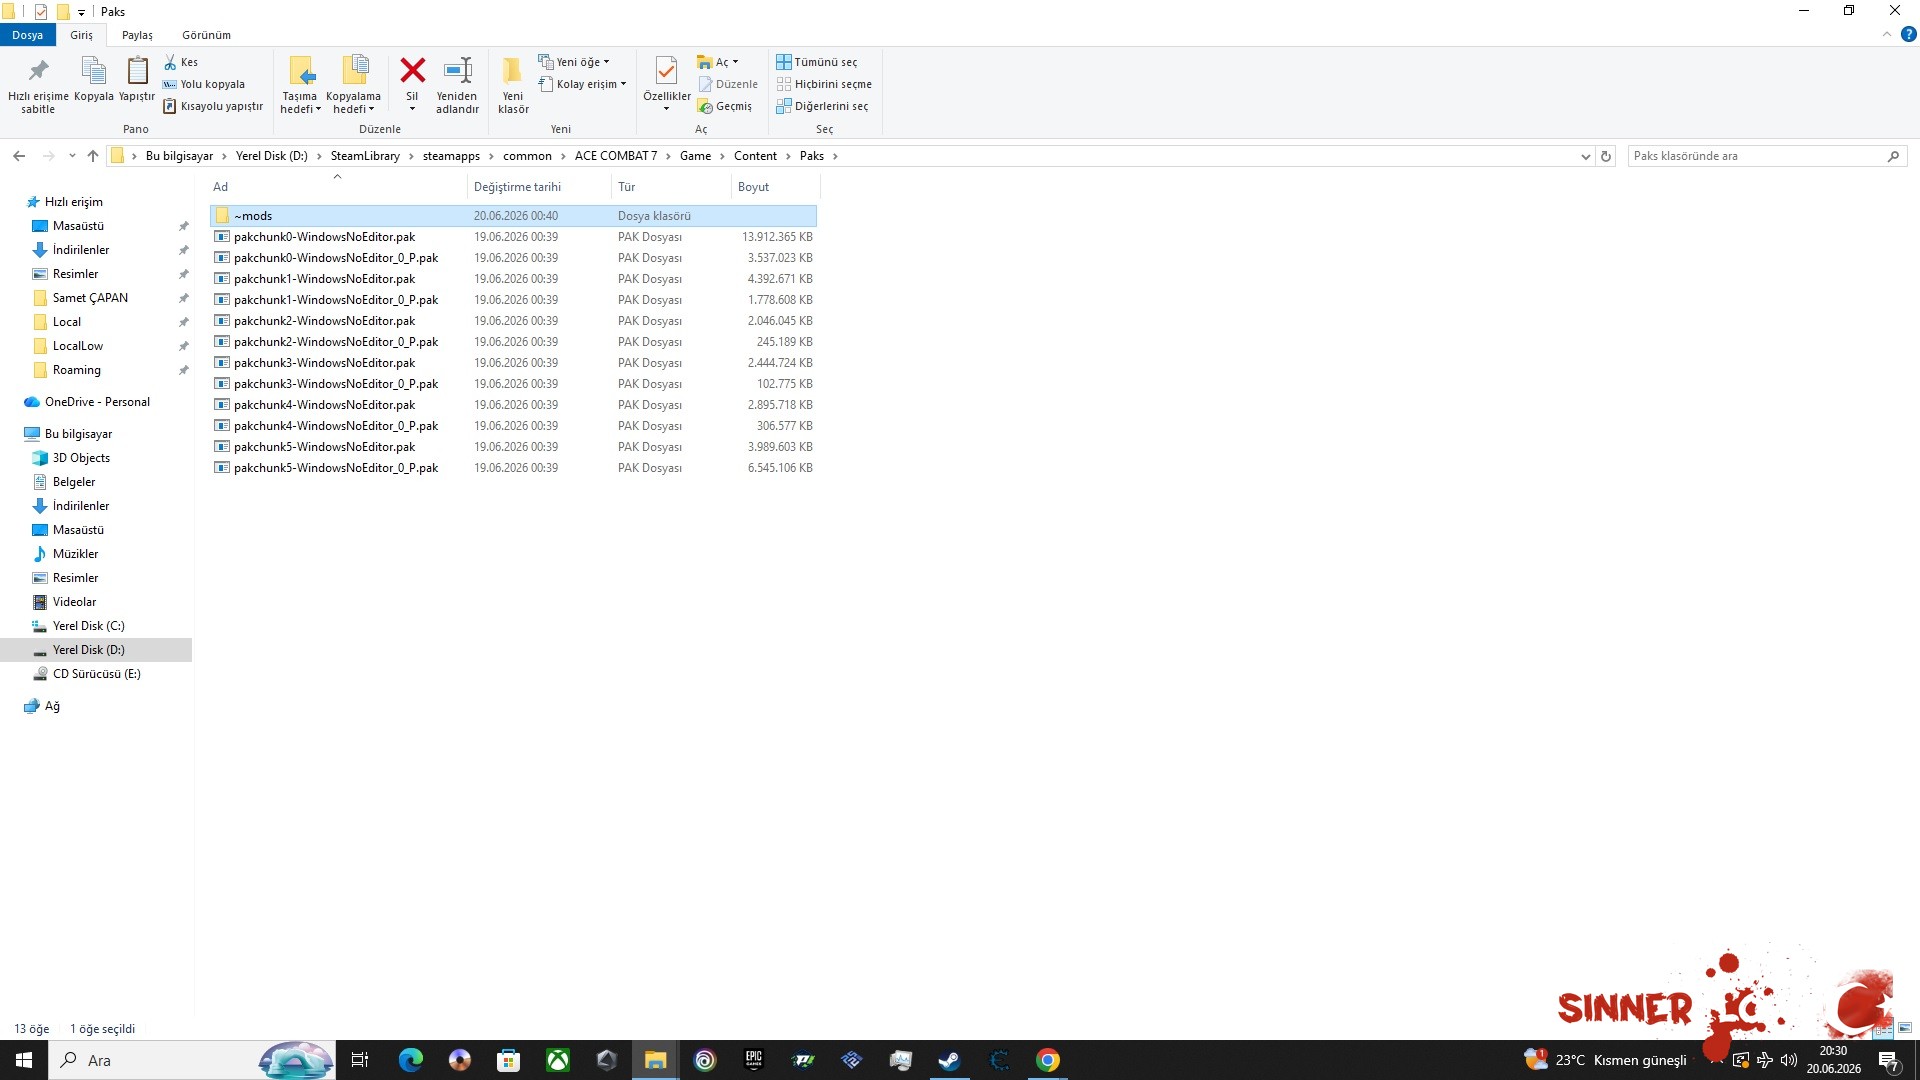Switch to the Giriş tab
Screen dimensions: 1920x1080
click(x=81, y=35)
